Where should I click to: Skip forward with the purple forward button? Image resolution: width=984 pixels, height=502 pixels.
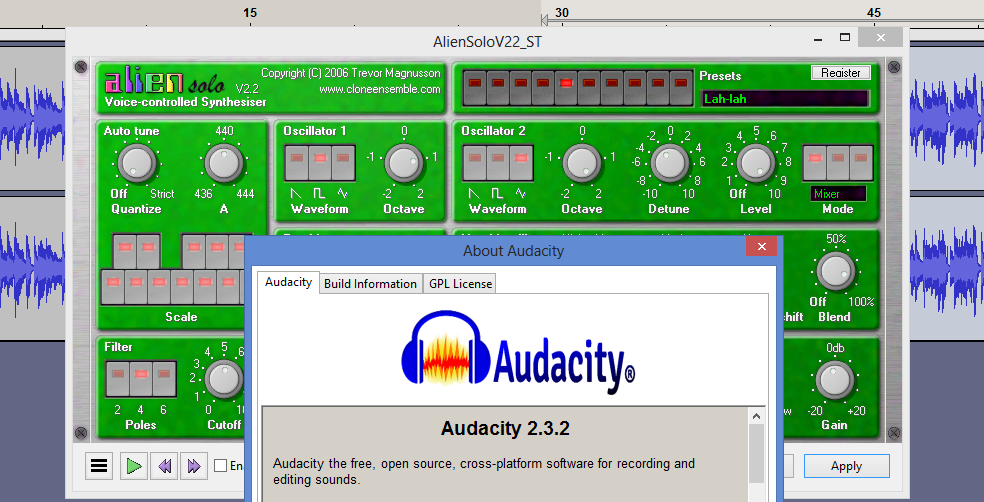pyautogui.click(x=193, y=466)
